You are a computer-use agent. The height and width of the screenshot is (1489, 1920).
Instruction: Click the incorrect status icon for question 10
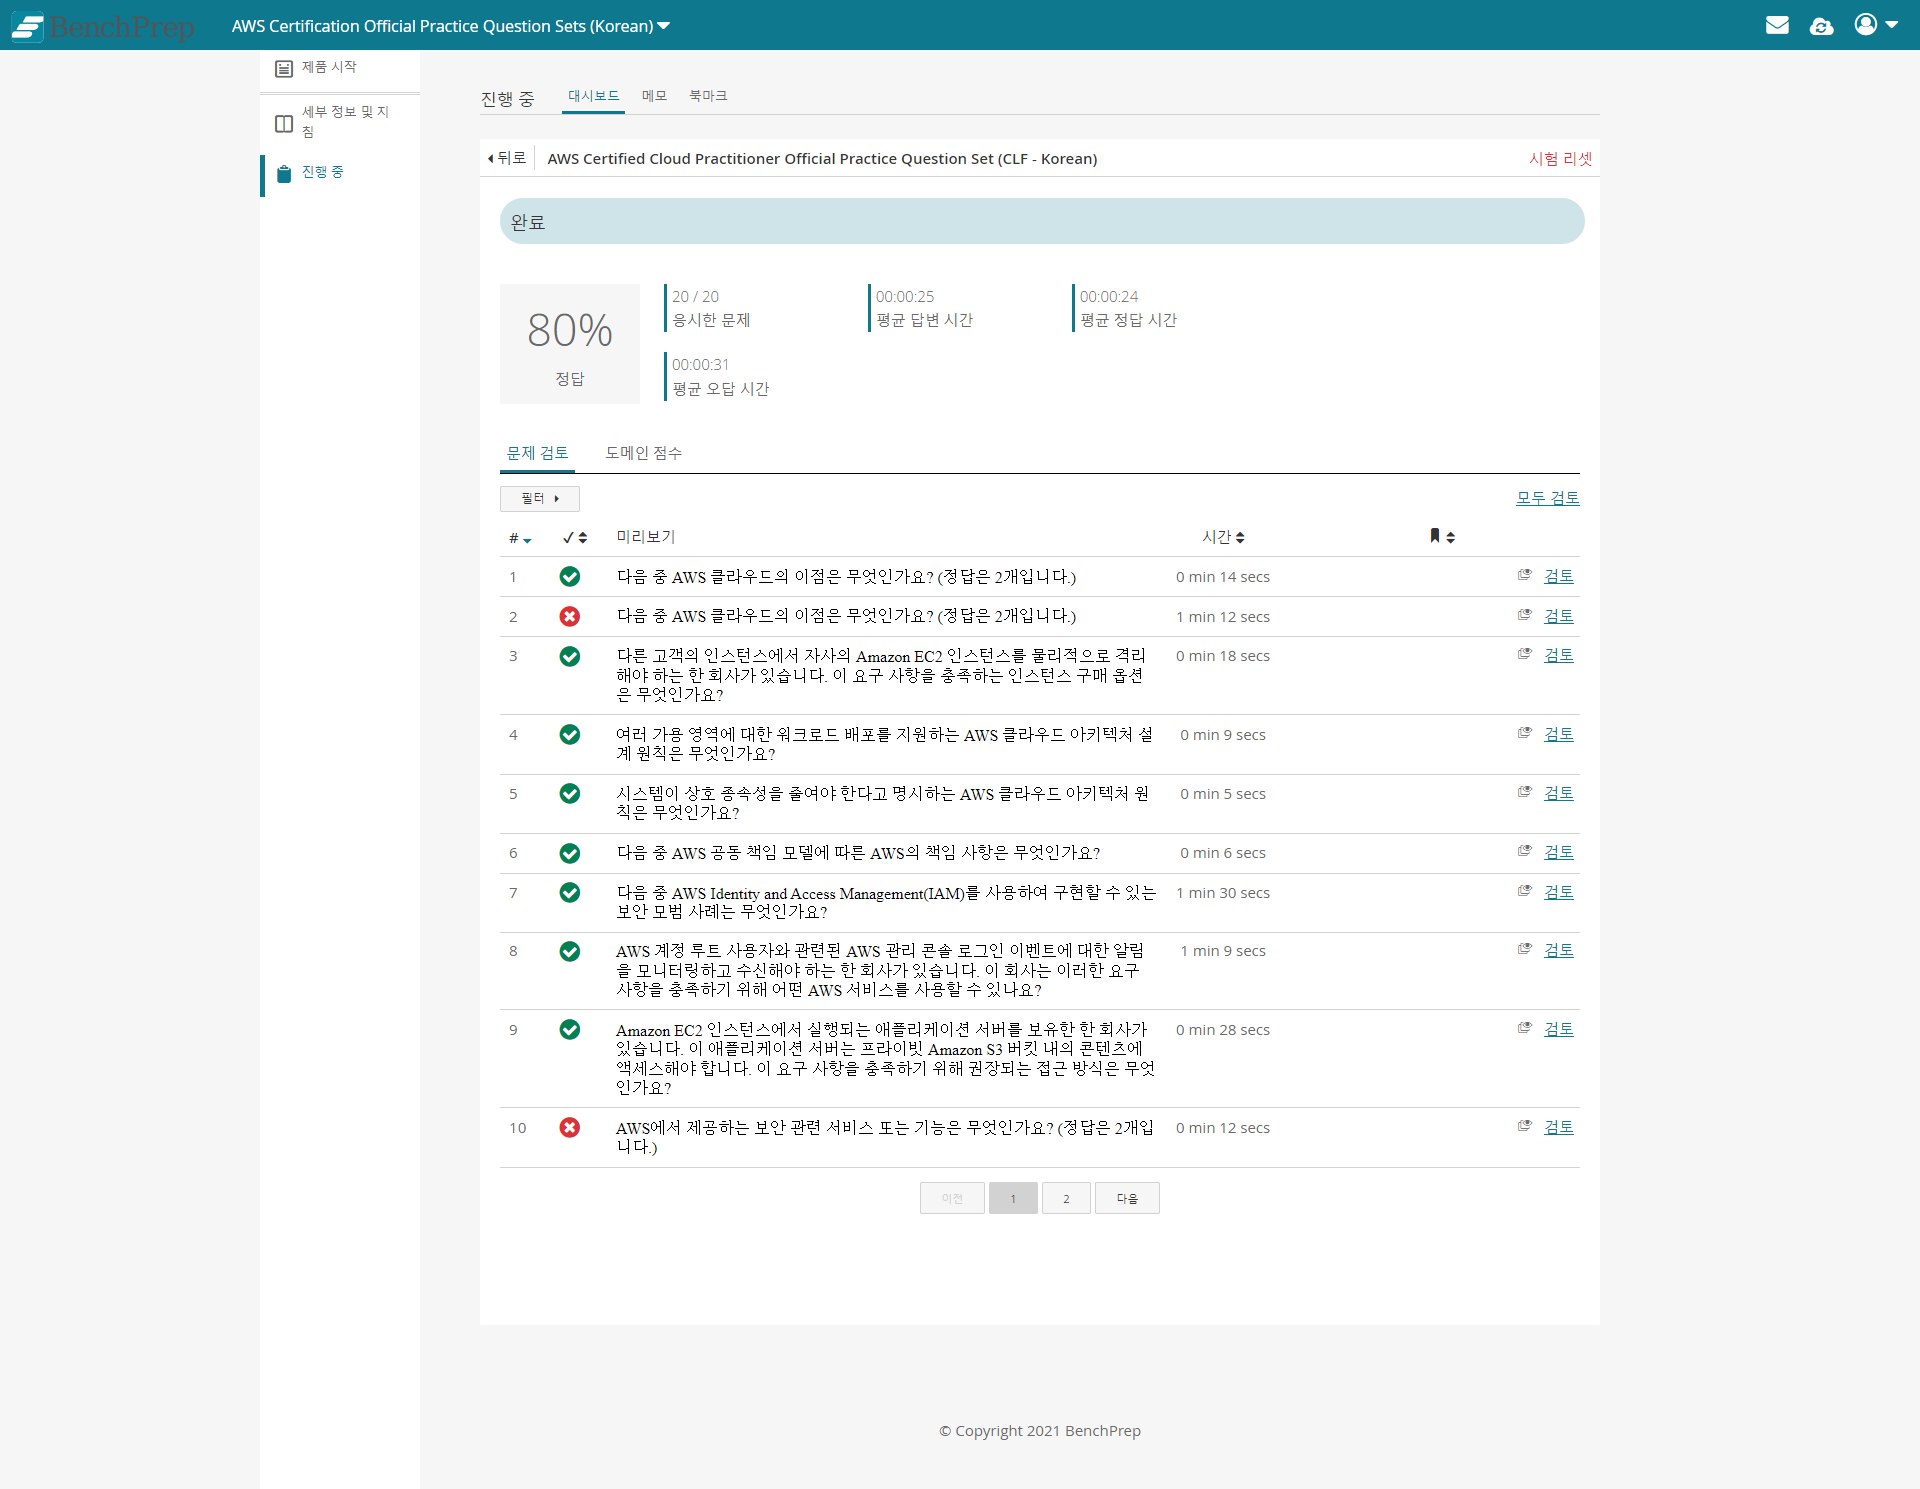(570, 1128)
